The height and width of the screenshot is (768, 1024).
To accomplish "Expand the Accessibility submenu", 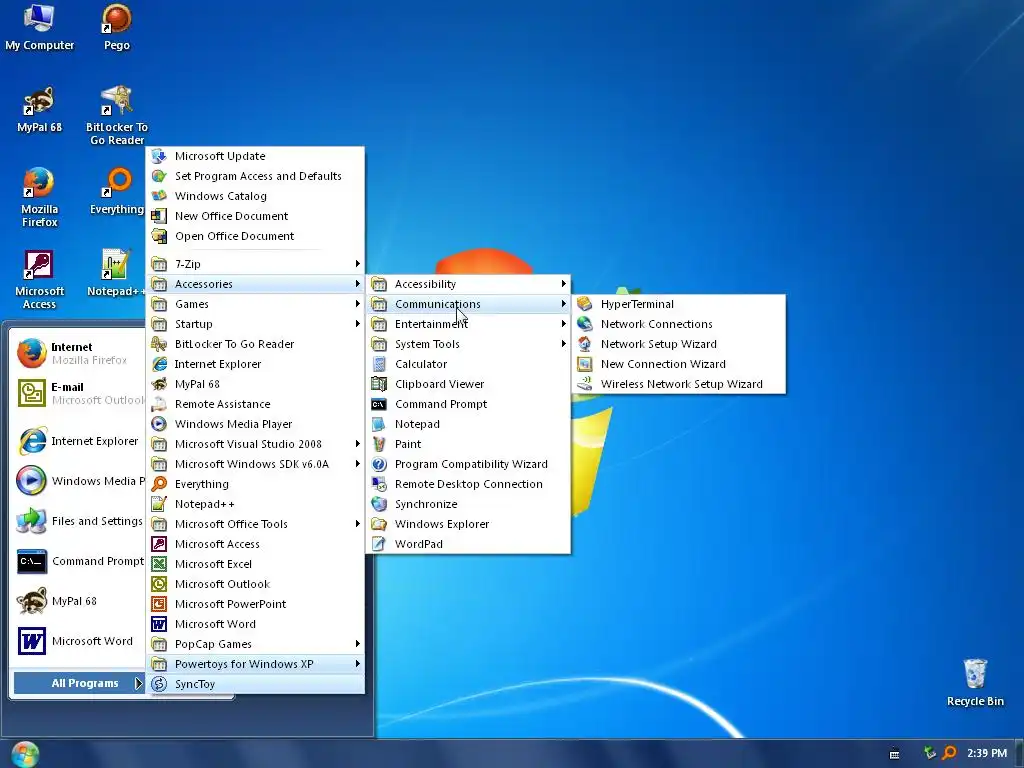I will pyautogui.click(x=468, y=284).
